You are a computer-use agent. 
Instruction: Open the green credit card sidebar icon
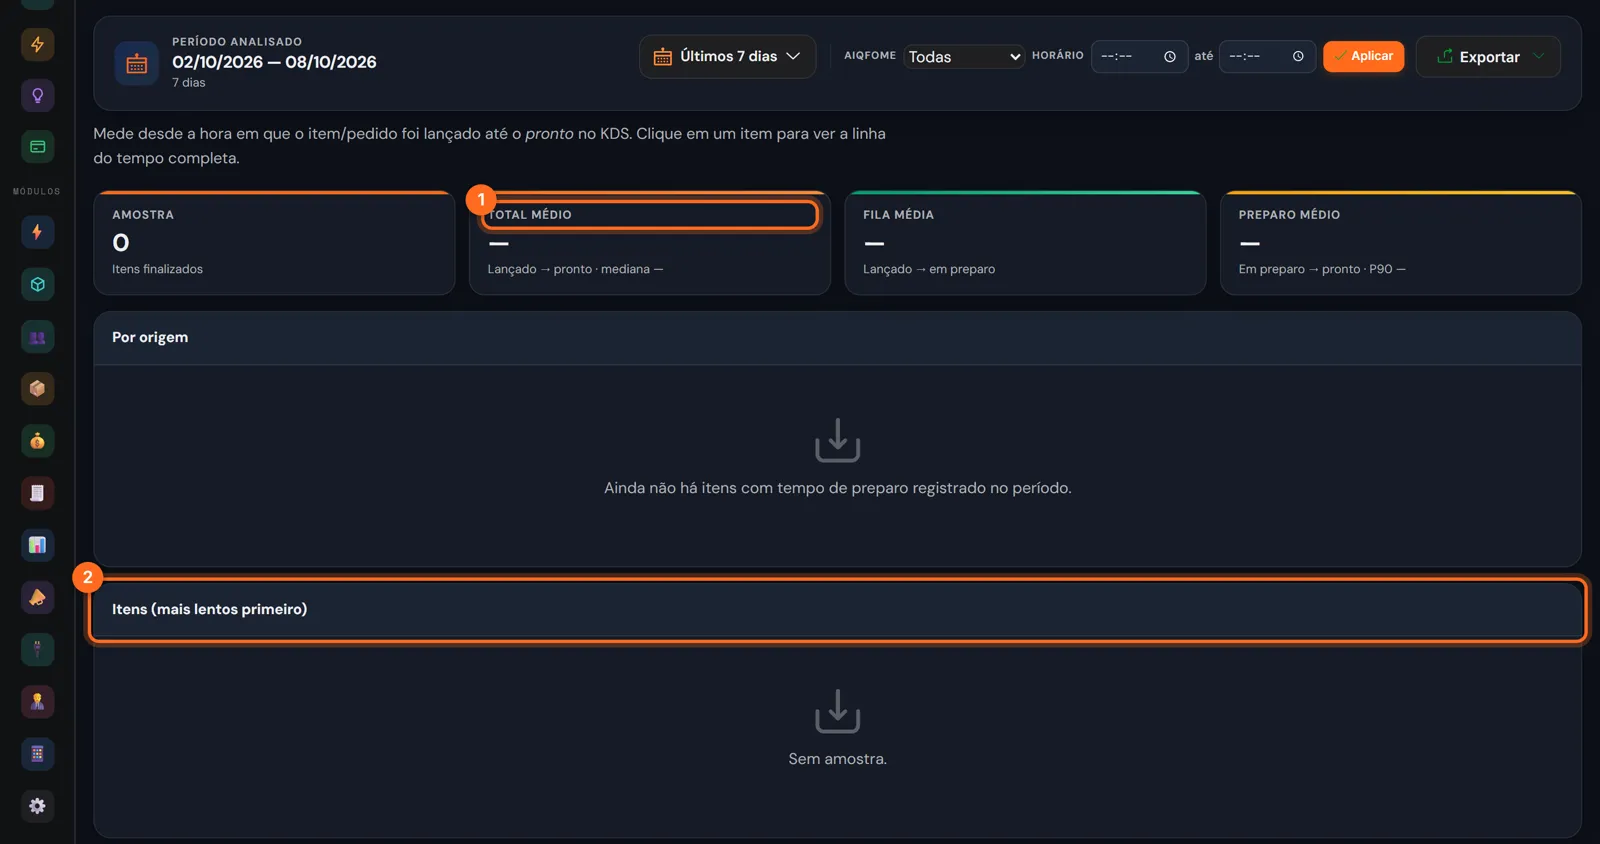pos(37,147)
